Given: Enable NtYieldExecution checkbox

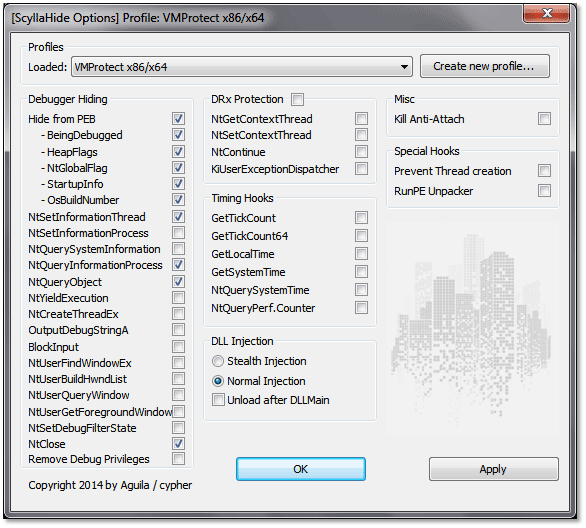Looking at the screenshot, I should (x=178, y=298).
